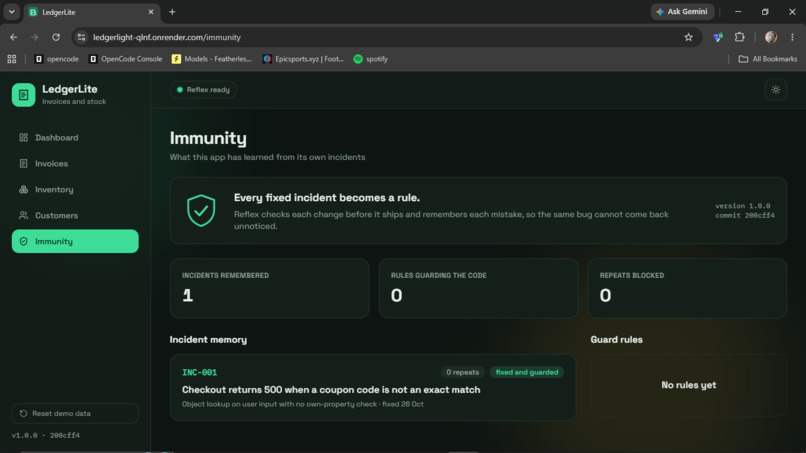This screenshot has width=806, height=453.
Task: Click the site information icon in address bar
Action: [x=81, y=37]
